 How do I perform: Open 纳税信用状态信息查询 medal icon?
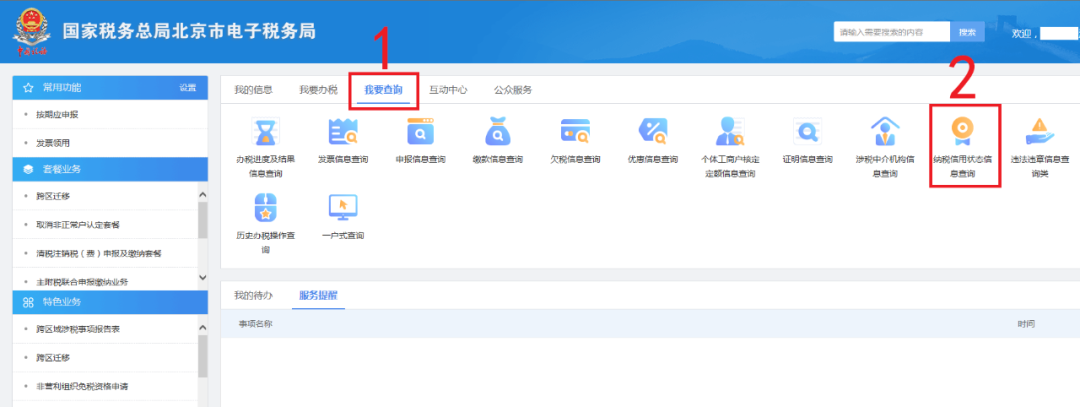click(x=962, y=132)
